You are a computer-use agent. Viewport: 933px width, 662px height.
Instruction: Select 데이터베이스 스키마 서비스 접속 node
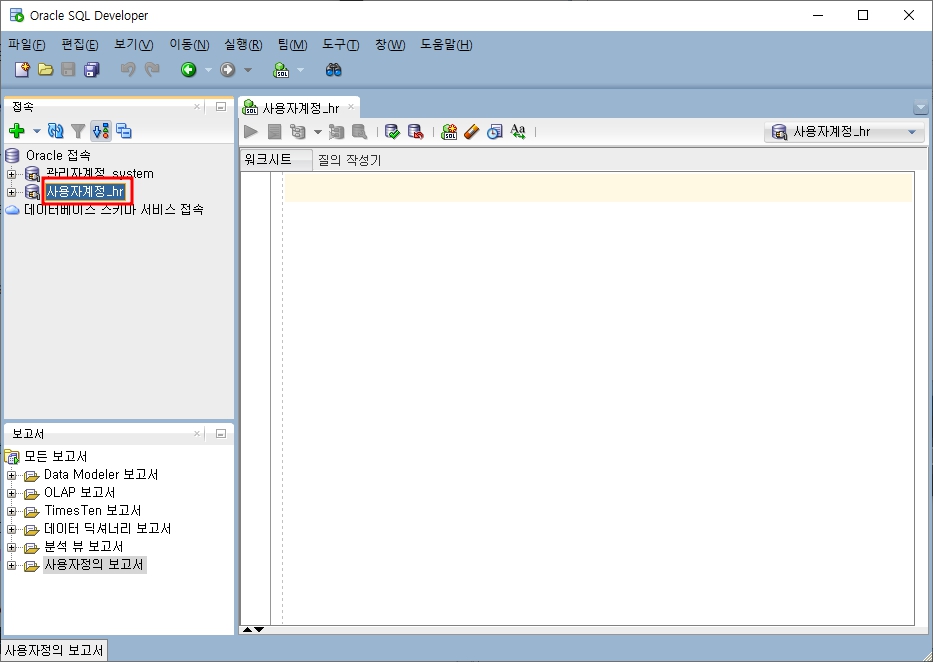click(114, 209)
